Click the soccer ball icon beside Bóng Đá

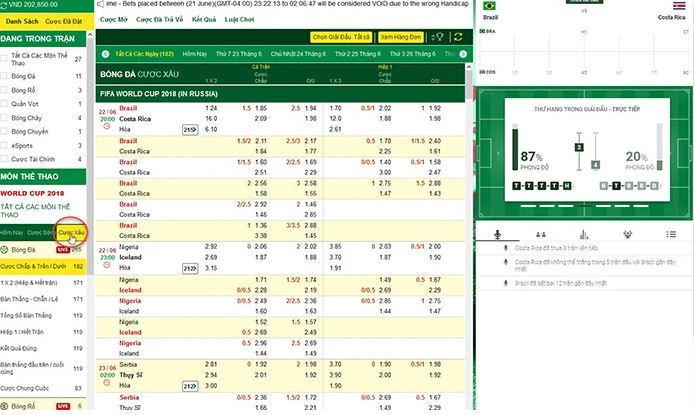tap(4, 250)
